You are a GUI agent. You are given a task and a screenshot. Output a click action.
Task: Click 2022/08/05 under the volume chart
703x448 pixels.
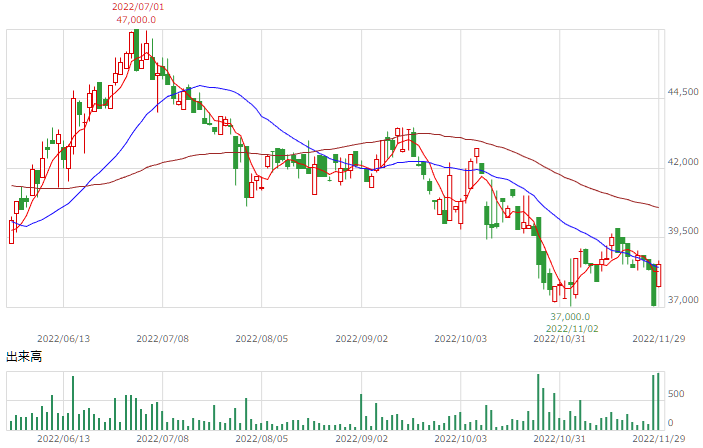pyautogui.click(x=261, y=439)
